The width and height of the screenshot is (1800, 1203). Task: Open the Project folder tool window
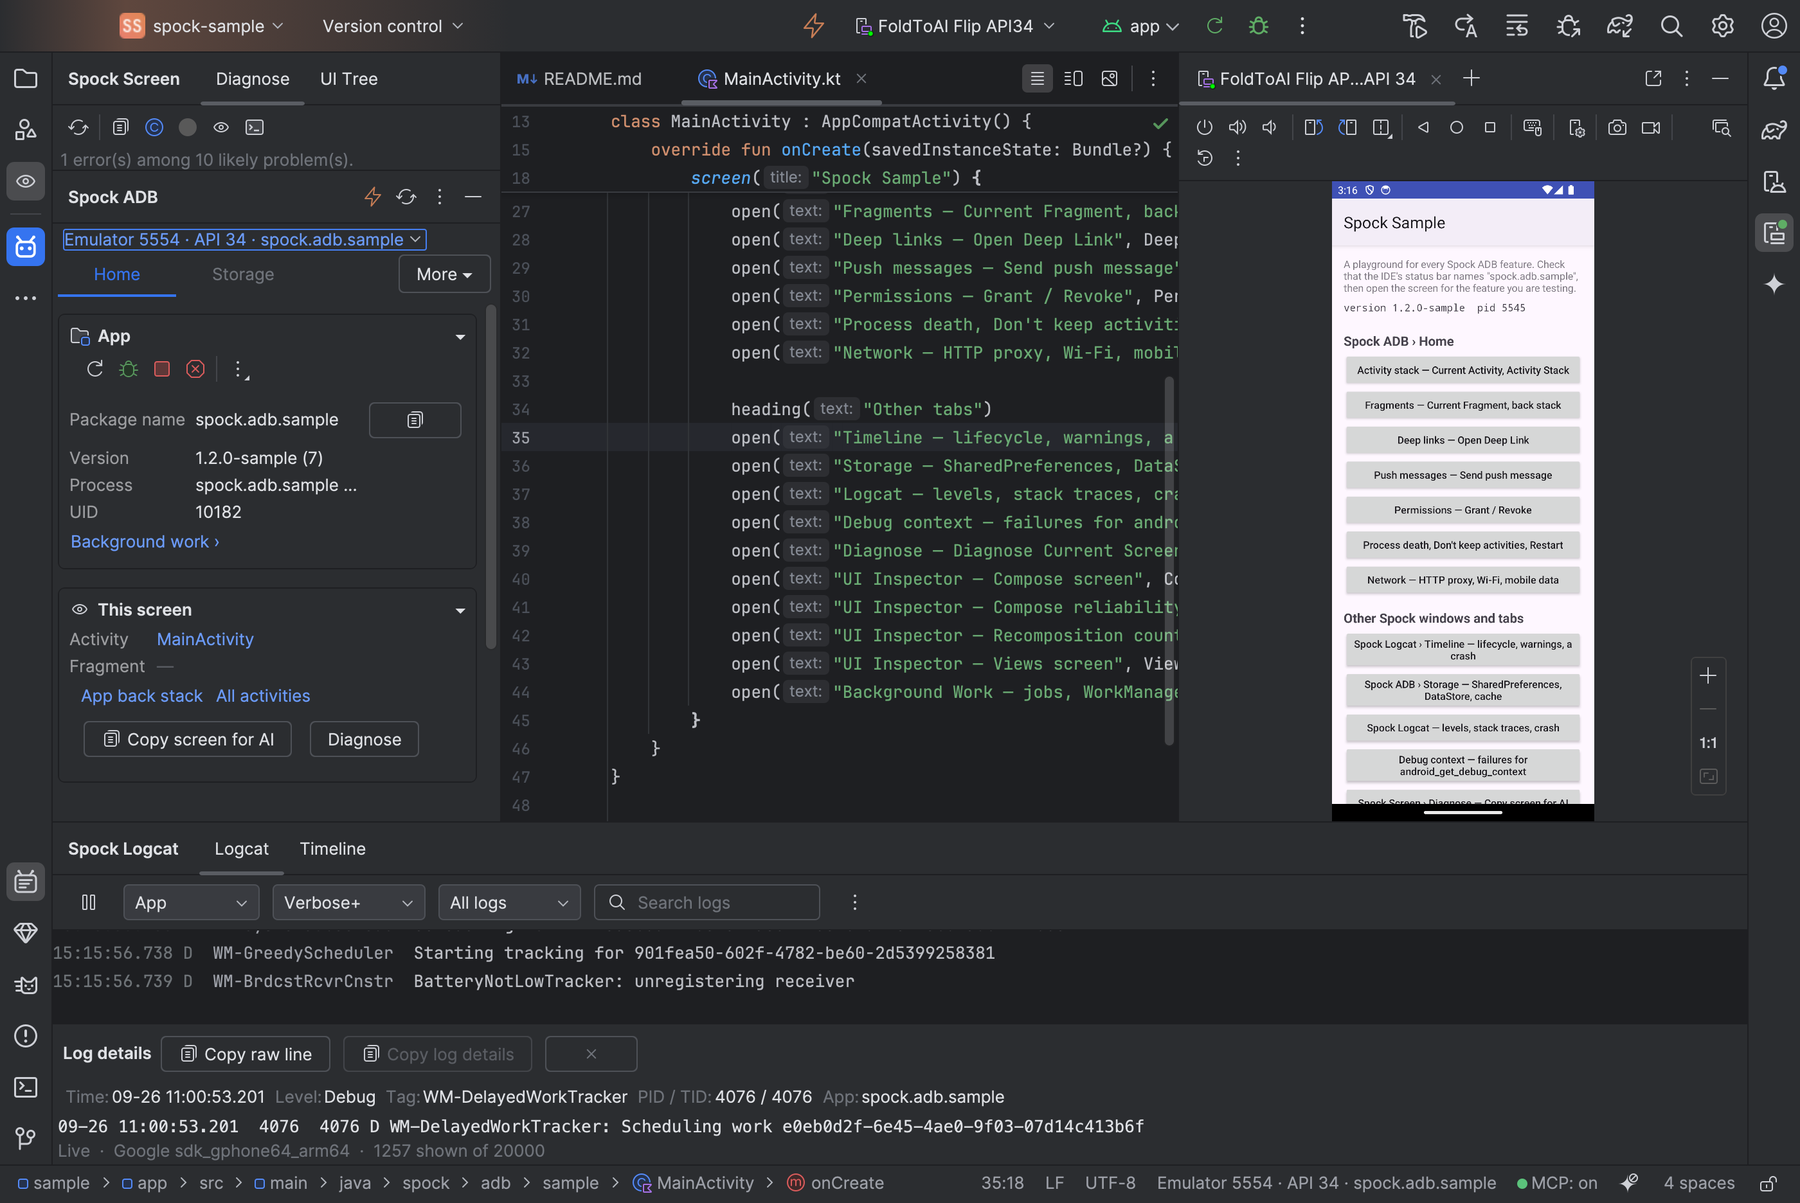point(26,79)
